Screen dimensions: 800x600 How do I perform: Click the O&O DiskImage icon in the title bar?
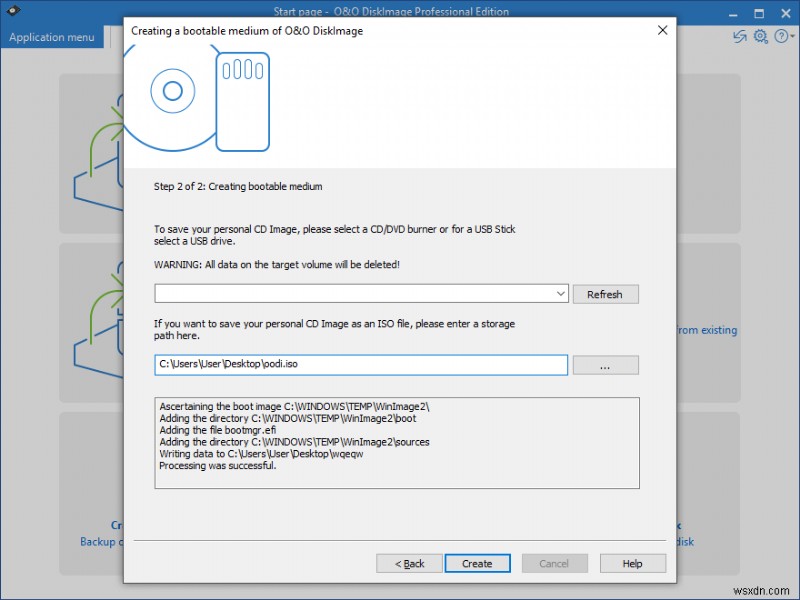(x=14, y=12)
